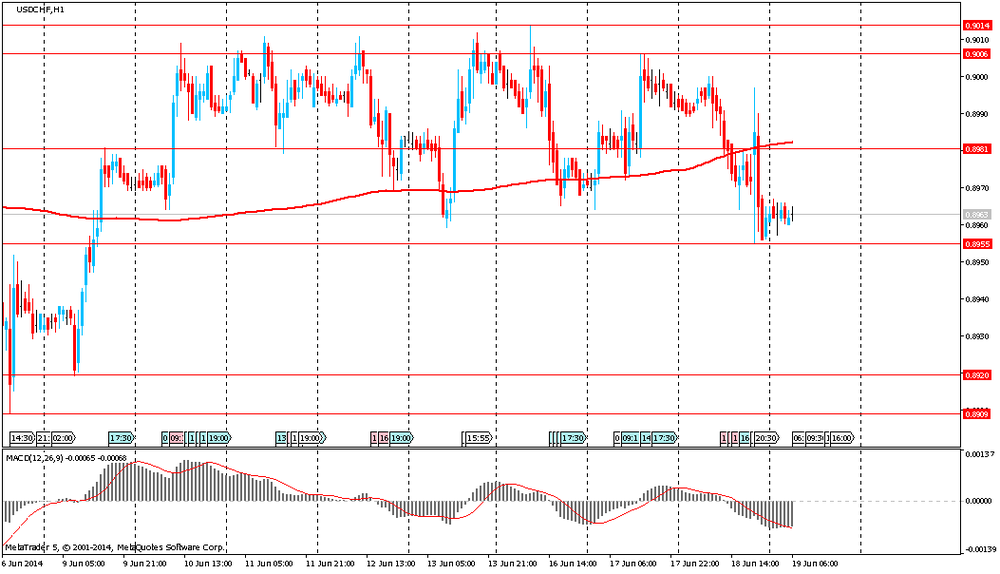1000x574 pixels.
Task: Click the red 0.8981 price level tag
Action: click(977, 149)
